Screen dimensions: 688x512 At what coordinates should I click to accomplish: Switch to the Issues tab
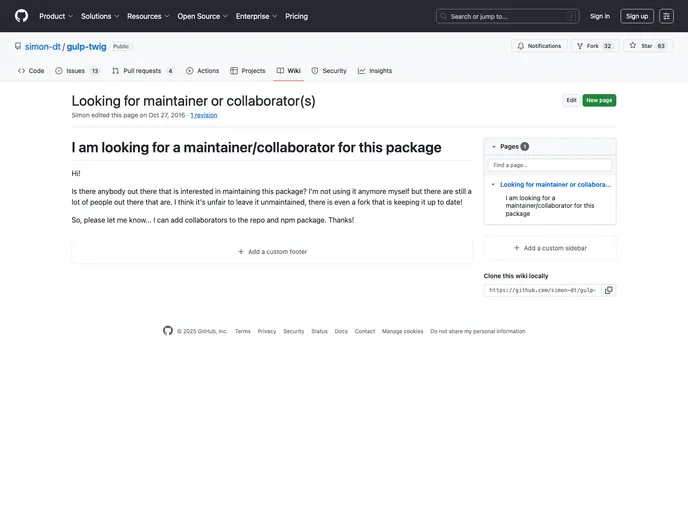(78, 71)
